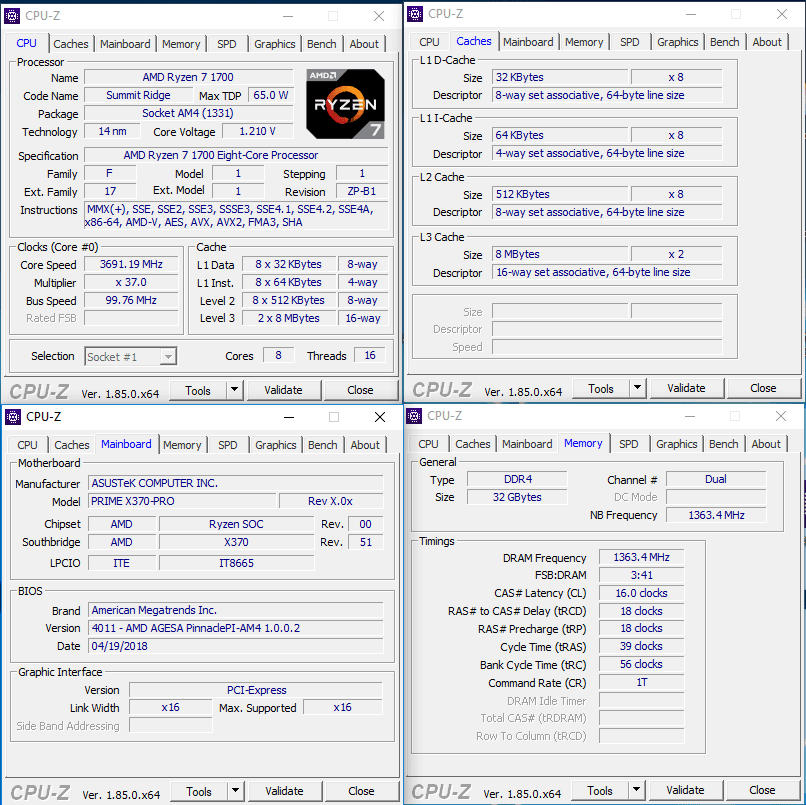806x805 pixels.
Task: Open About tab in the Caches window
Action: (x=767, y=42)
